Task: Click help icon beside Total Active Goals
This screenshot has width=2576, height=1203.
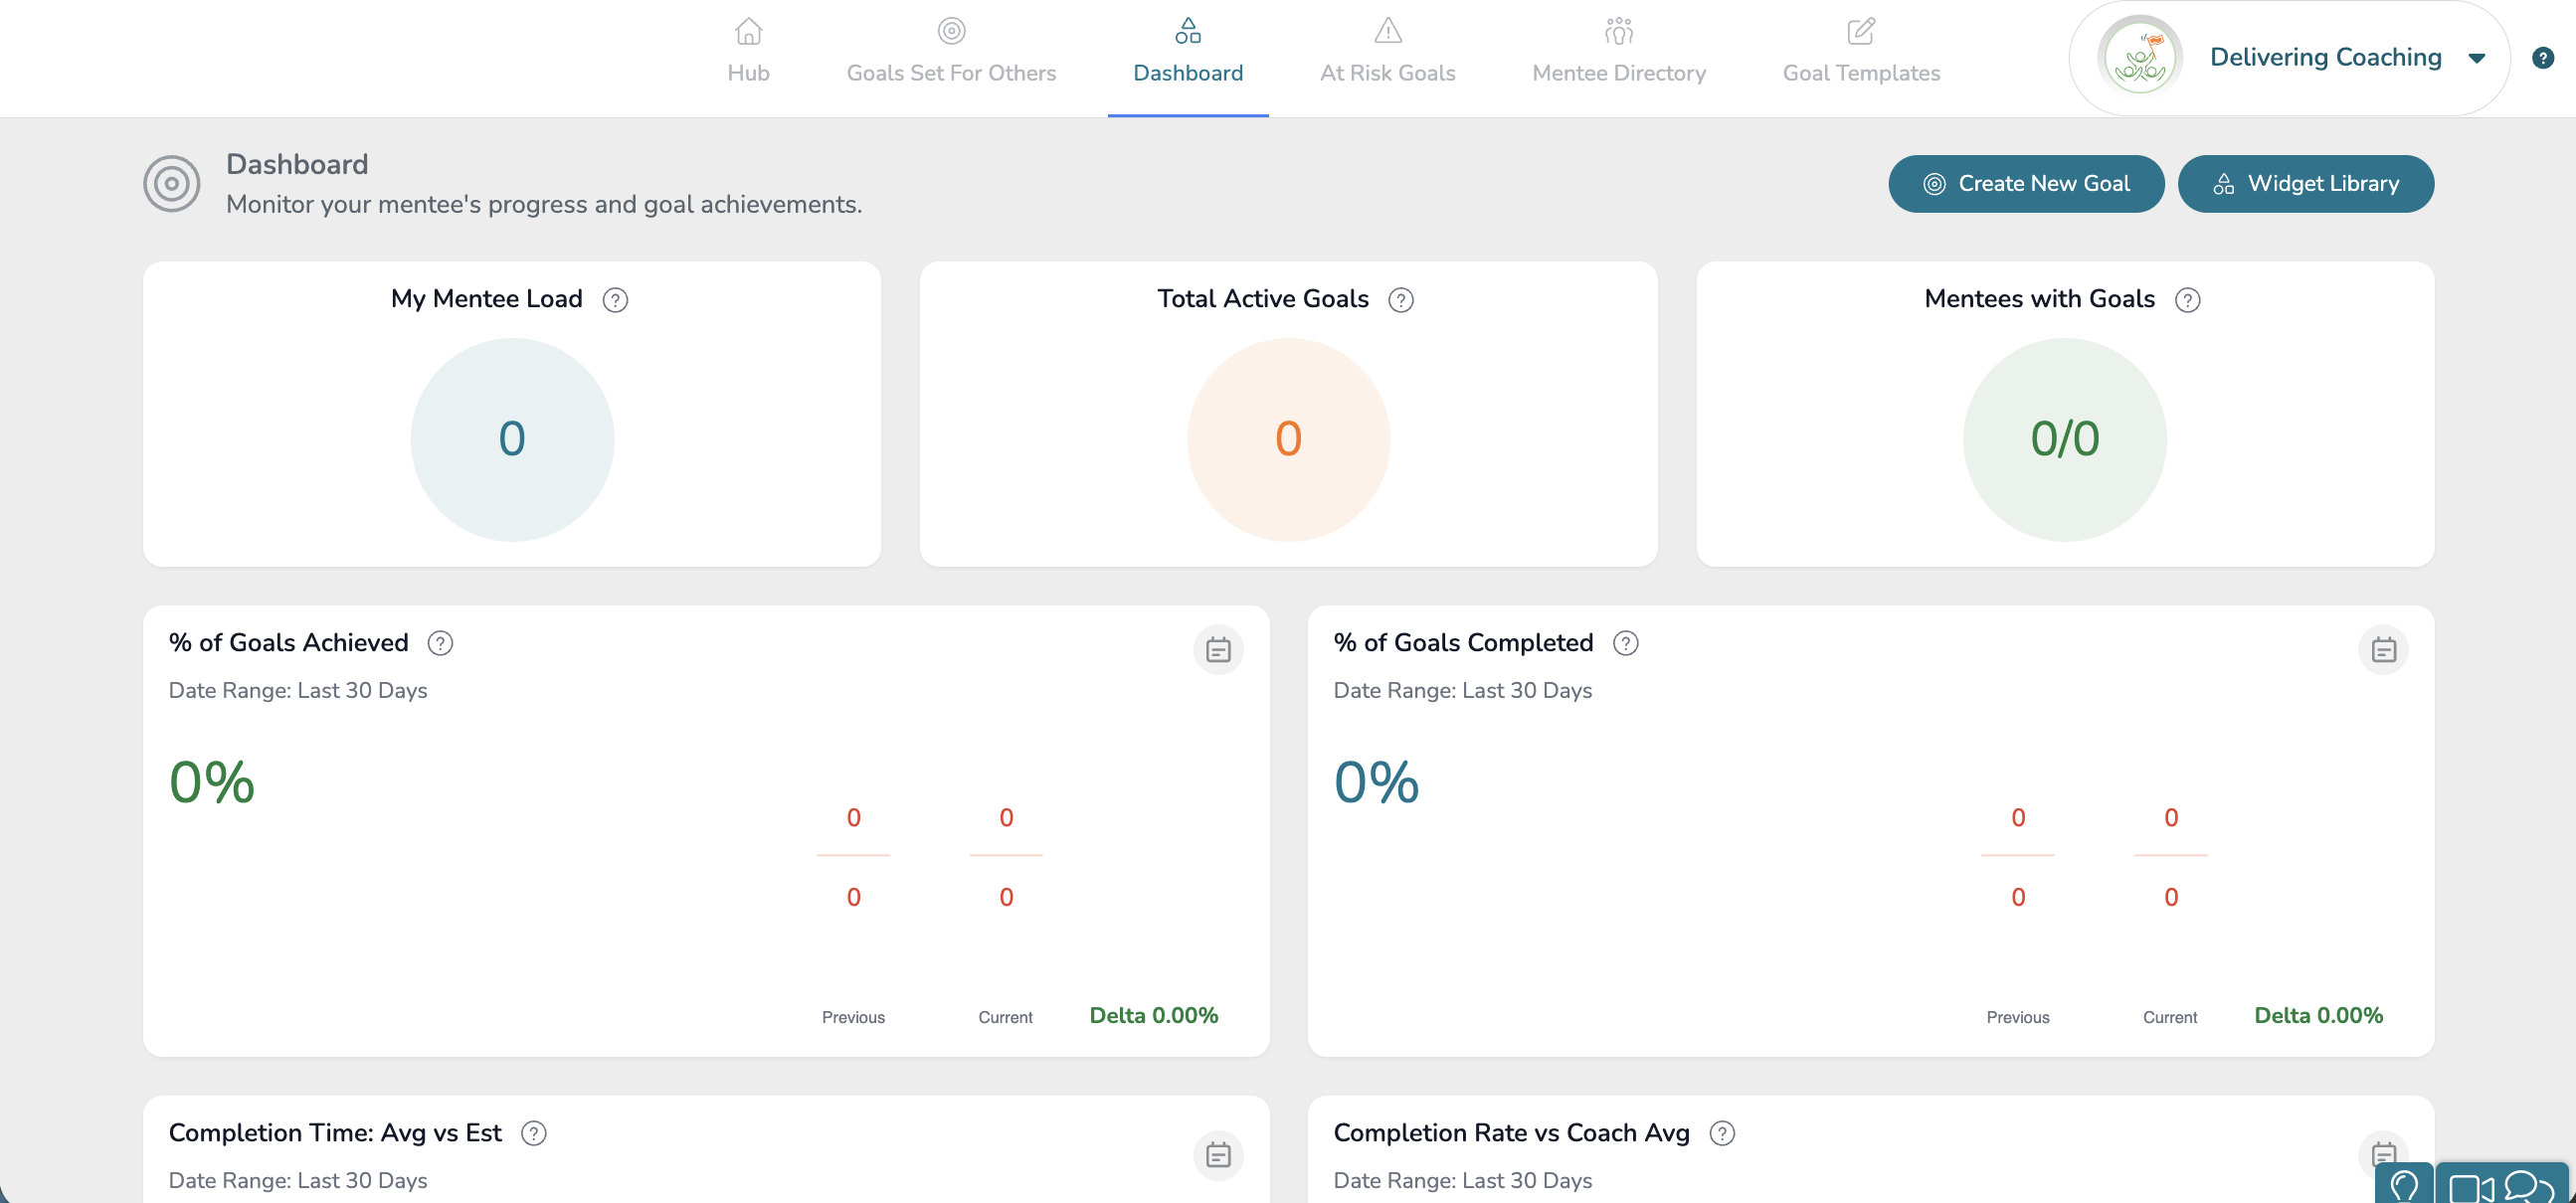Action: [1400, 300]
